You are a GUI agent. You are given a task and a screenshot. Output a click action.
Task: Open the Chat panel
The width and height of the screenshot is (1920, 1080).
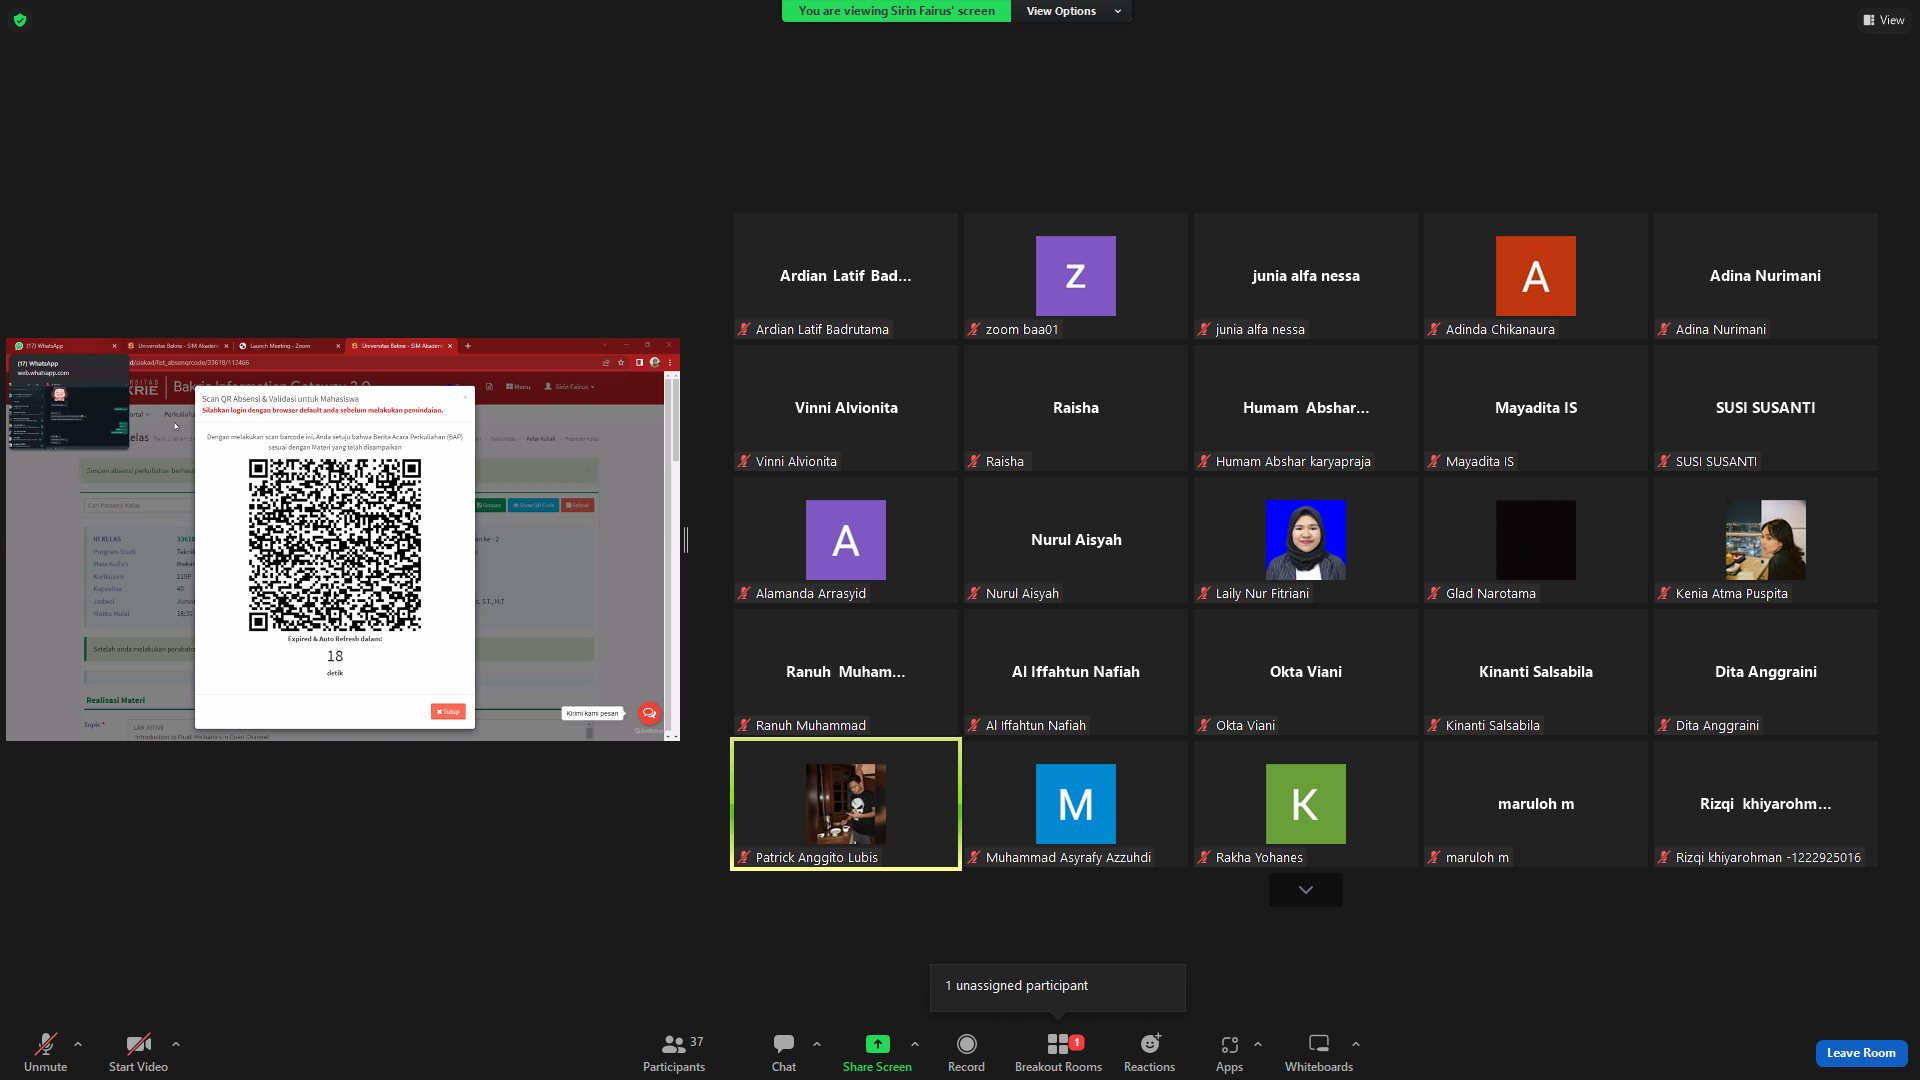784,1052
